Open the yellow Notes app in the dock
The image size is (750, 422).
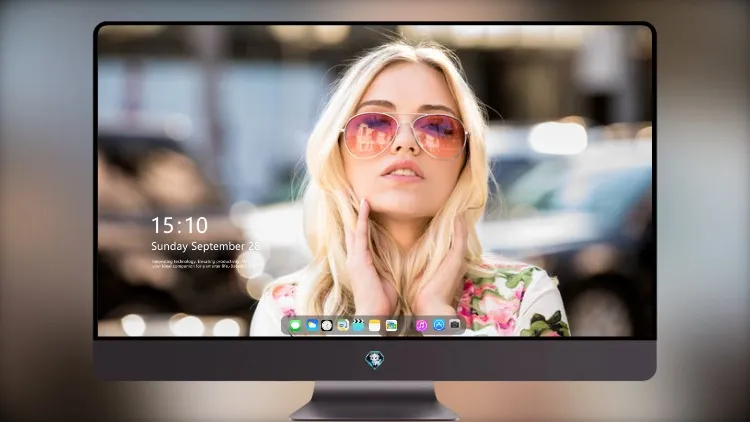click(x=375, y=325)
